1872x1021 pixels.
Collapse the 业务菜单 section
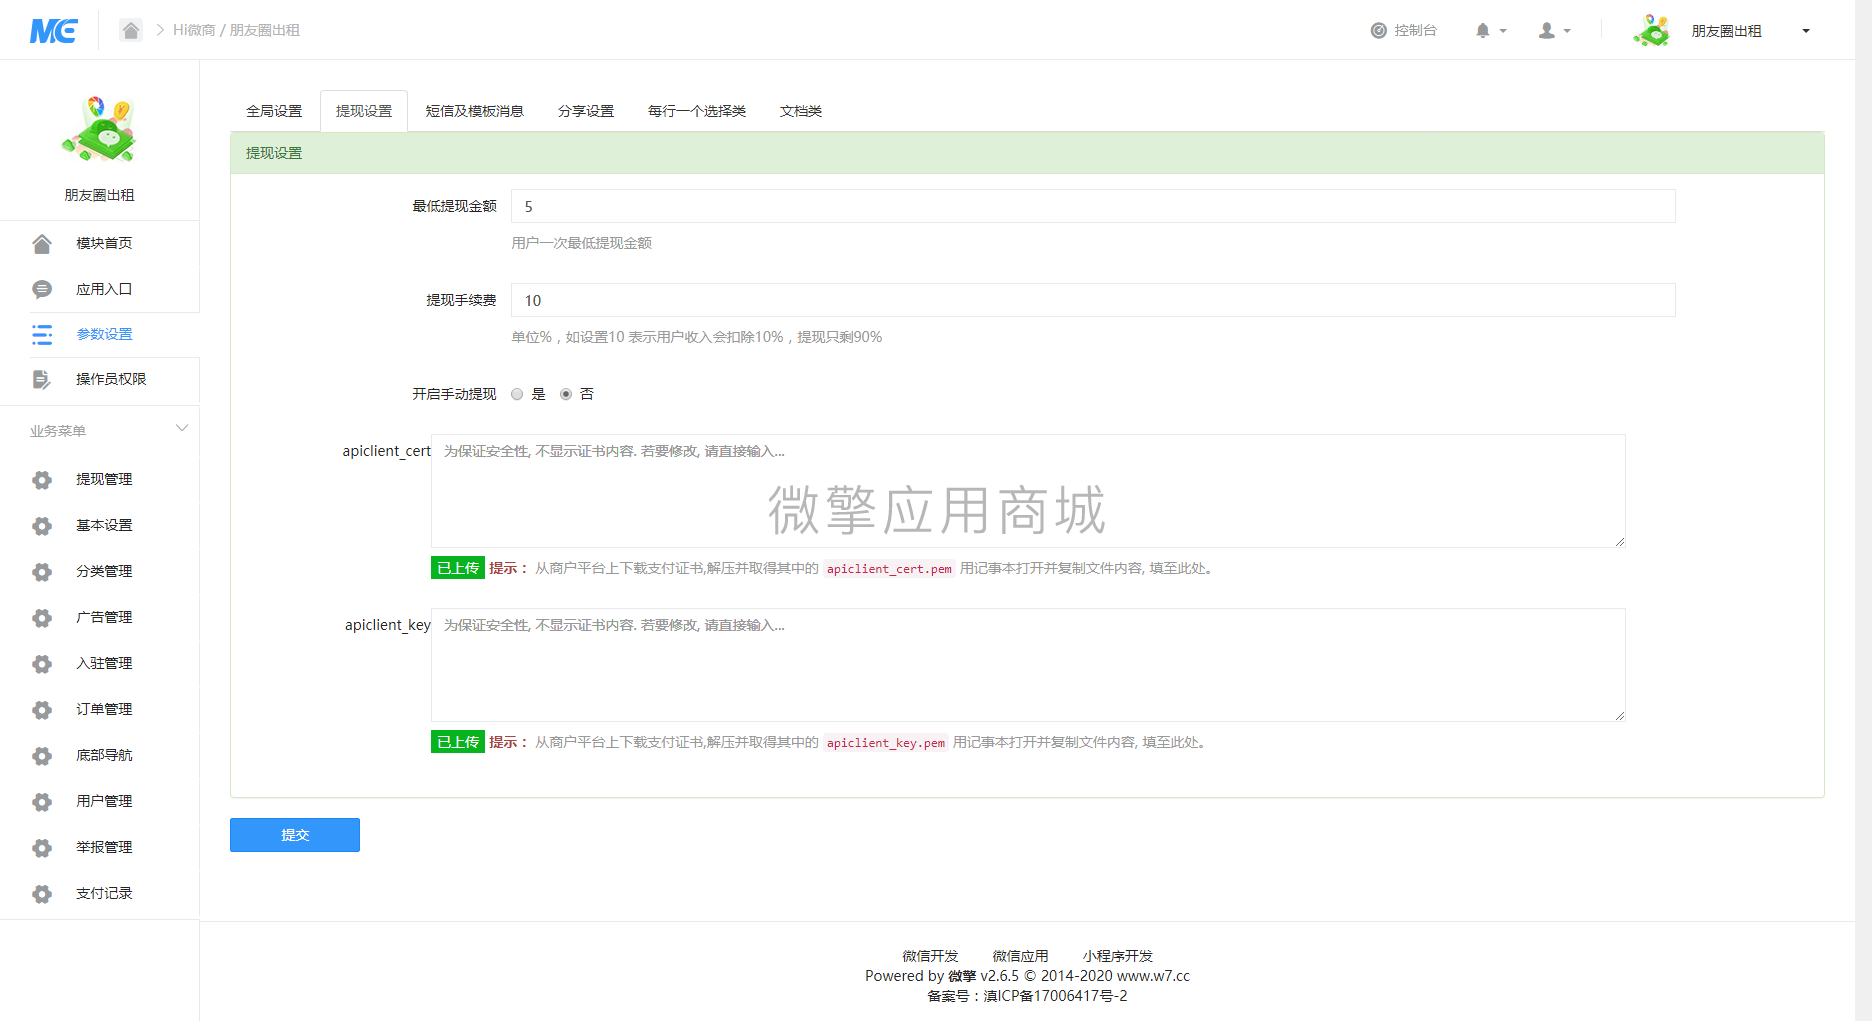(181, 428)
